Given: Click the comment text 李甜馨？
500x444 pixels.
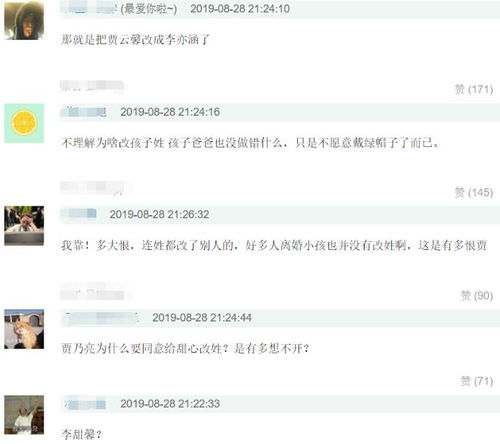Looking at the screenshot, I should tap(82, 435).
